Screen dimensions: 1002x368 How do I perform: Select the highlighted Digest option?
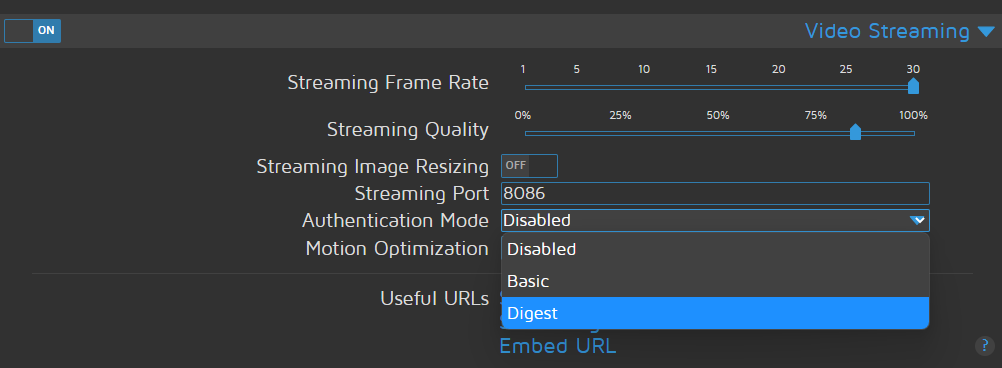pyautogui.click(x=715, y=313)
